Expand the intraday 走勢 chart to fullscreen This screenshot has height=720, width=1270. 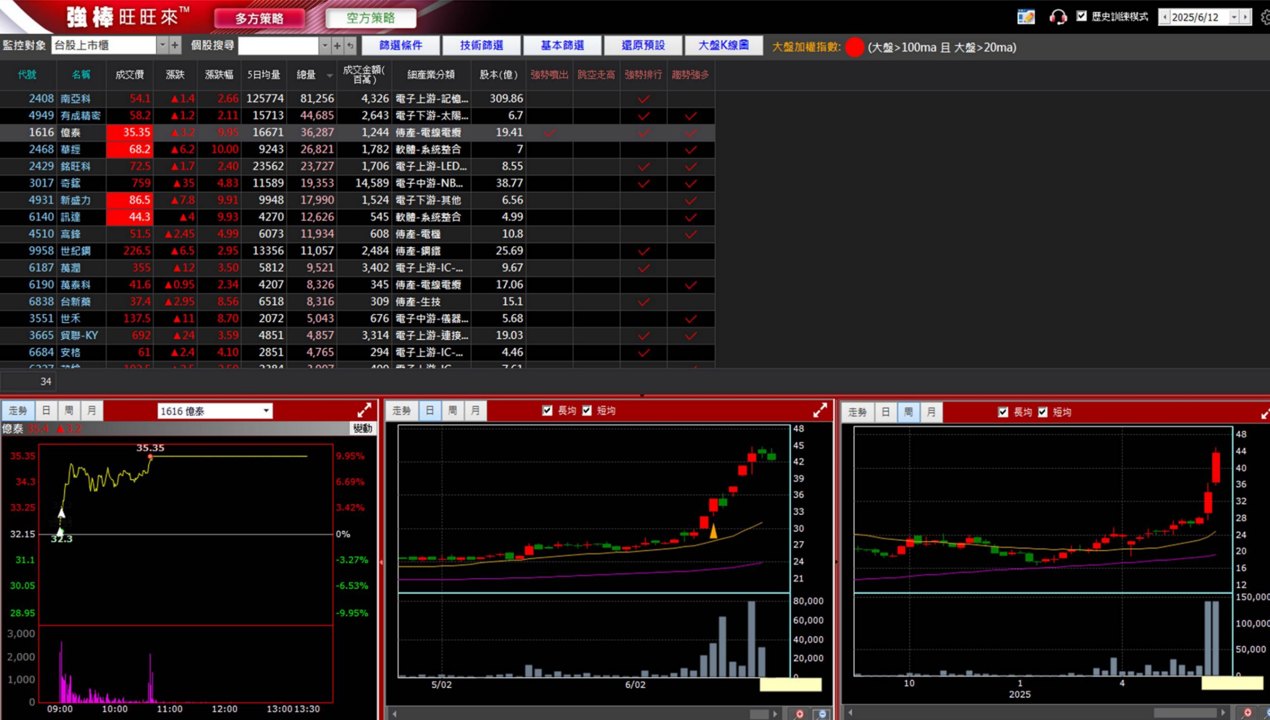365,410
